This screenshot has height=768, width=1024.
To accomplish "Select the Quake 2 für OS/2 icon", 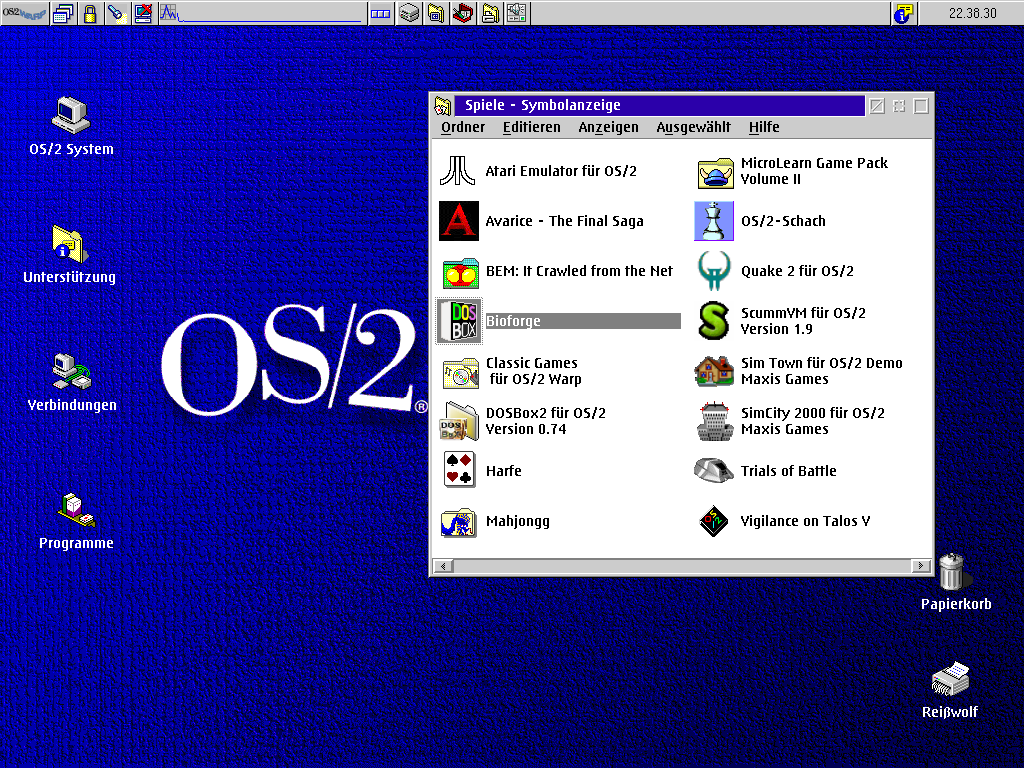I will (x=714, y=270).
